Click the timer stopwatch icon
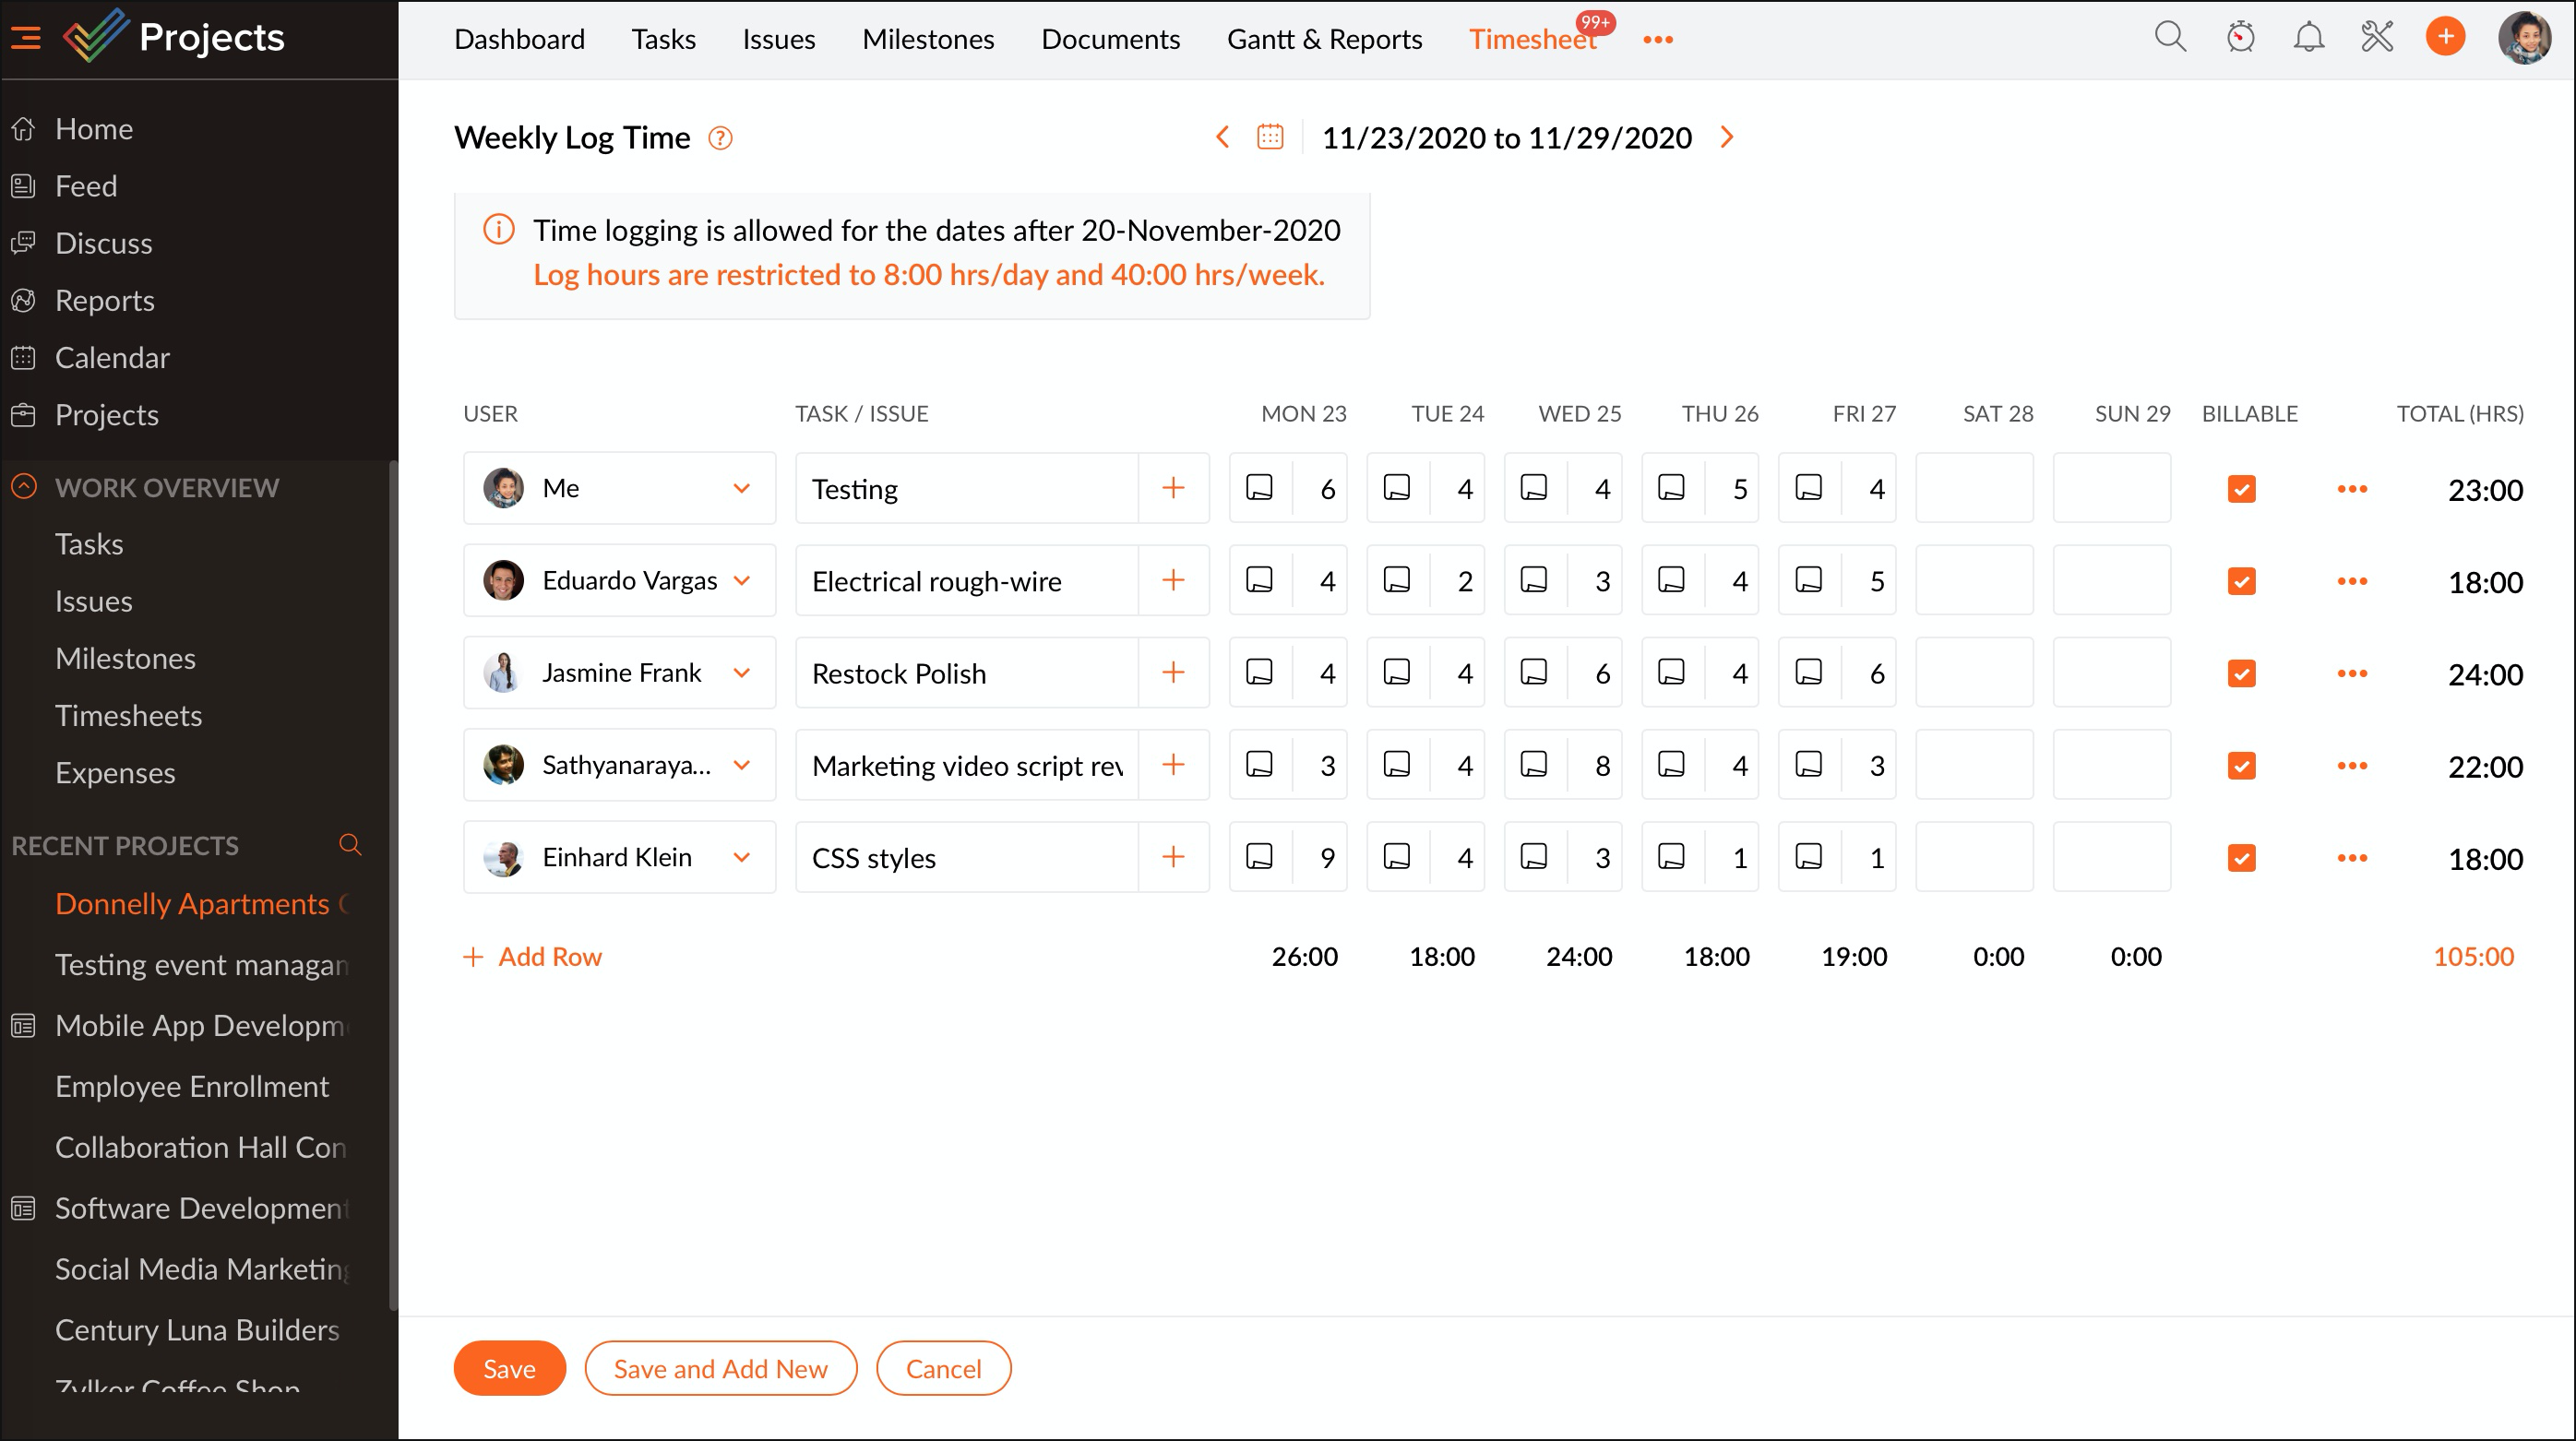Image resolution: width=2576 pixels, height=1441 pixels. (2240, 38)
